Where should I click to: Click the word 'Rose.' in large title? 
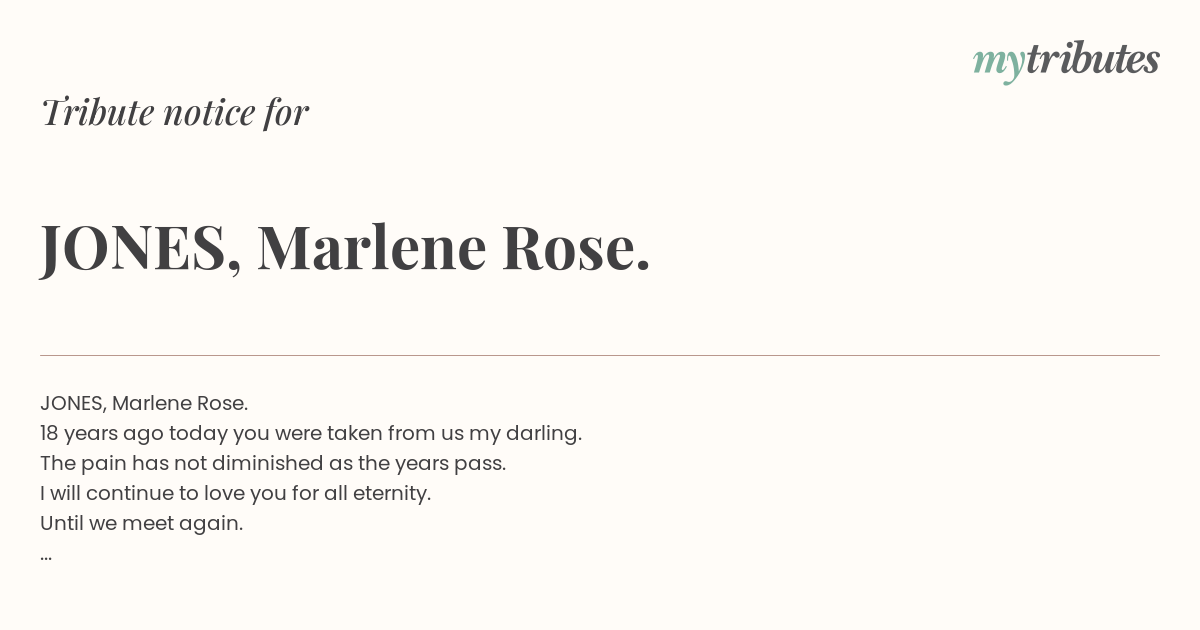[576, 247]
